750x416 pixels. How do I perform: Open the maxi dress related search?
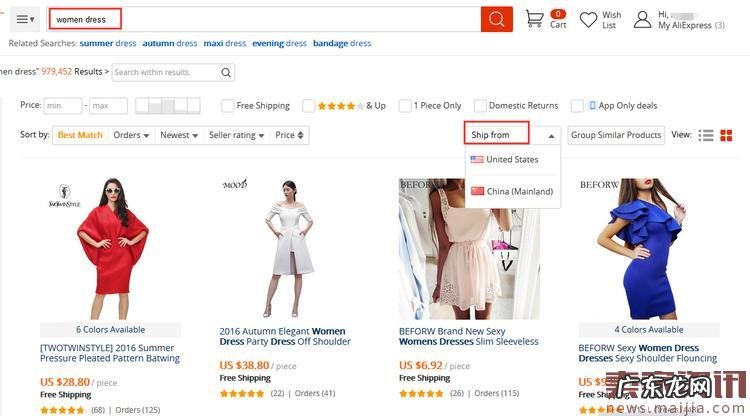[x=225, y=44]
